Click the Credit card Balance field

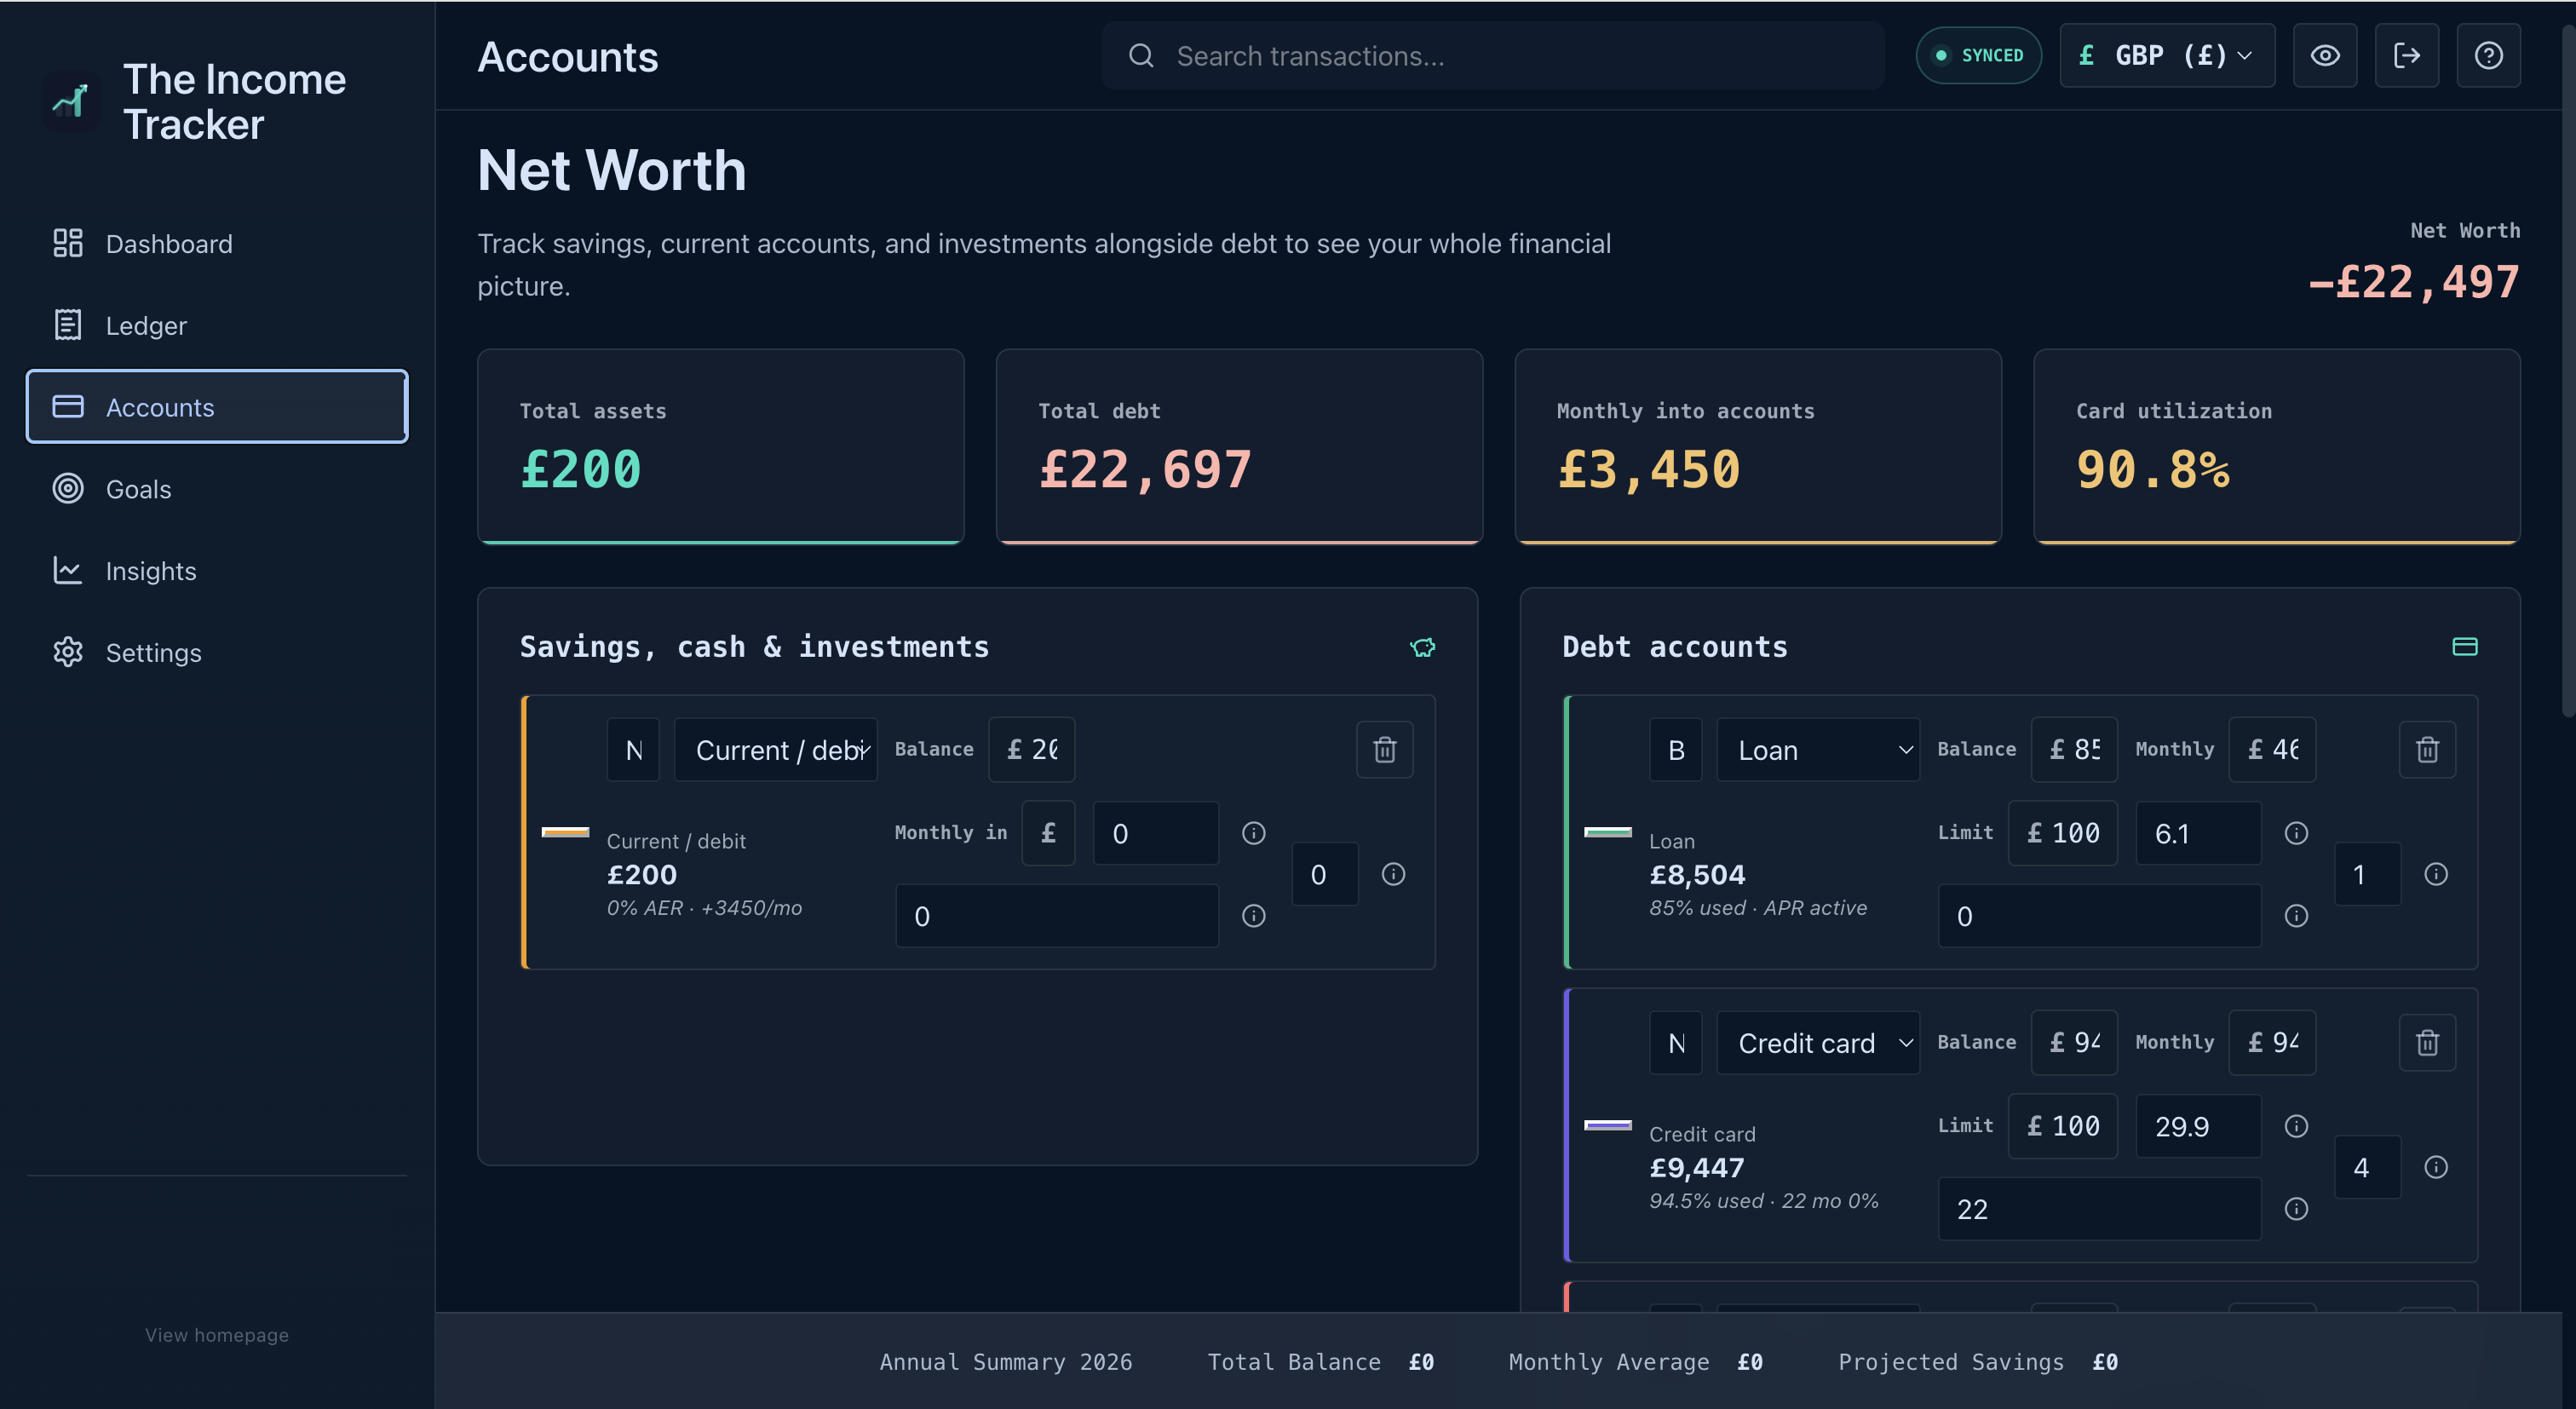(x=2074, y=1042)
